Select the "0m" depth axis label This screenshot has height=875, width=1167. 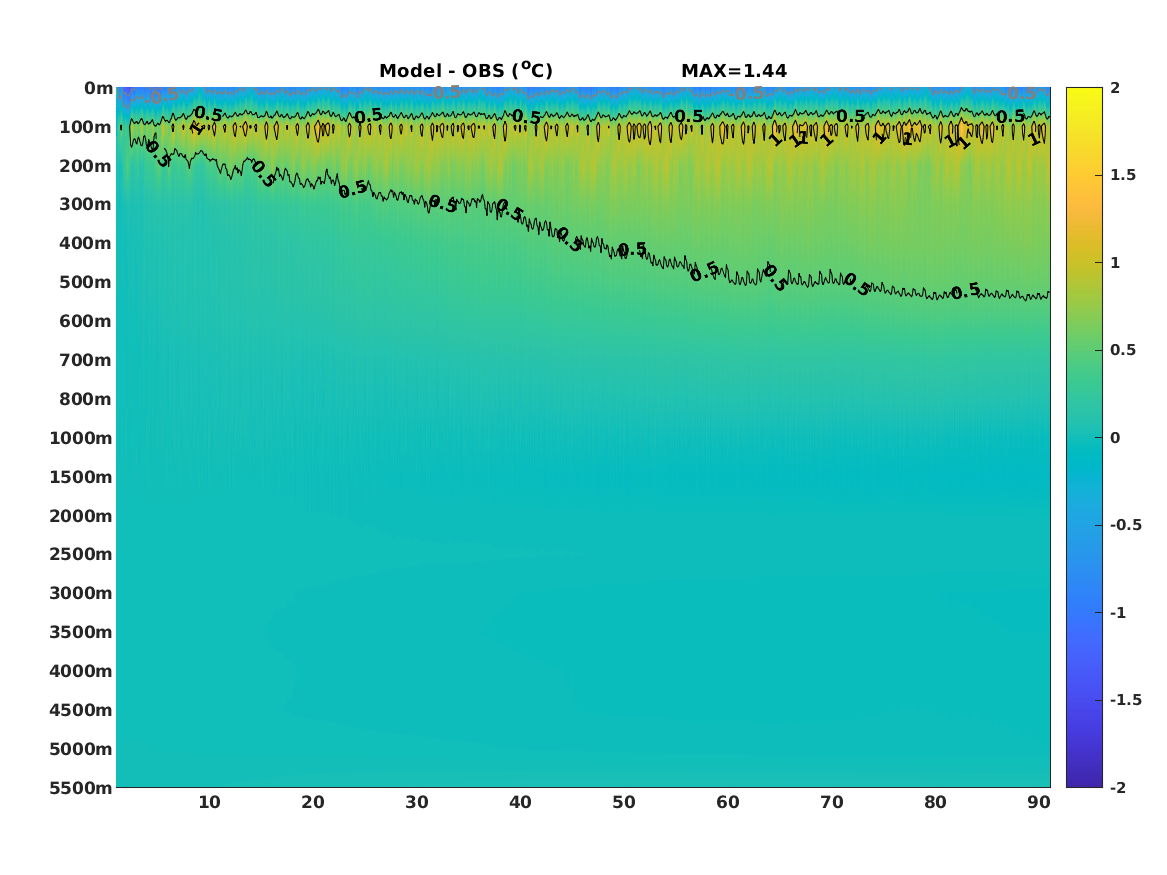(98, 89)
